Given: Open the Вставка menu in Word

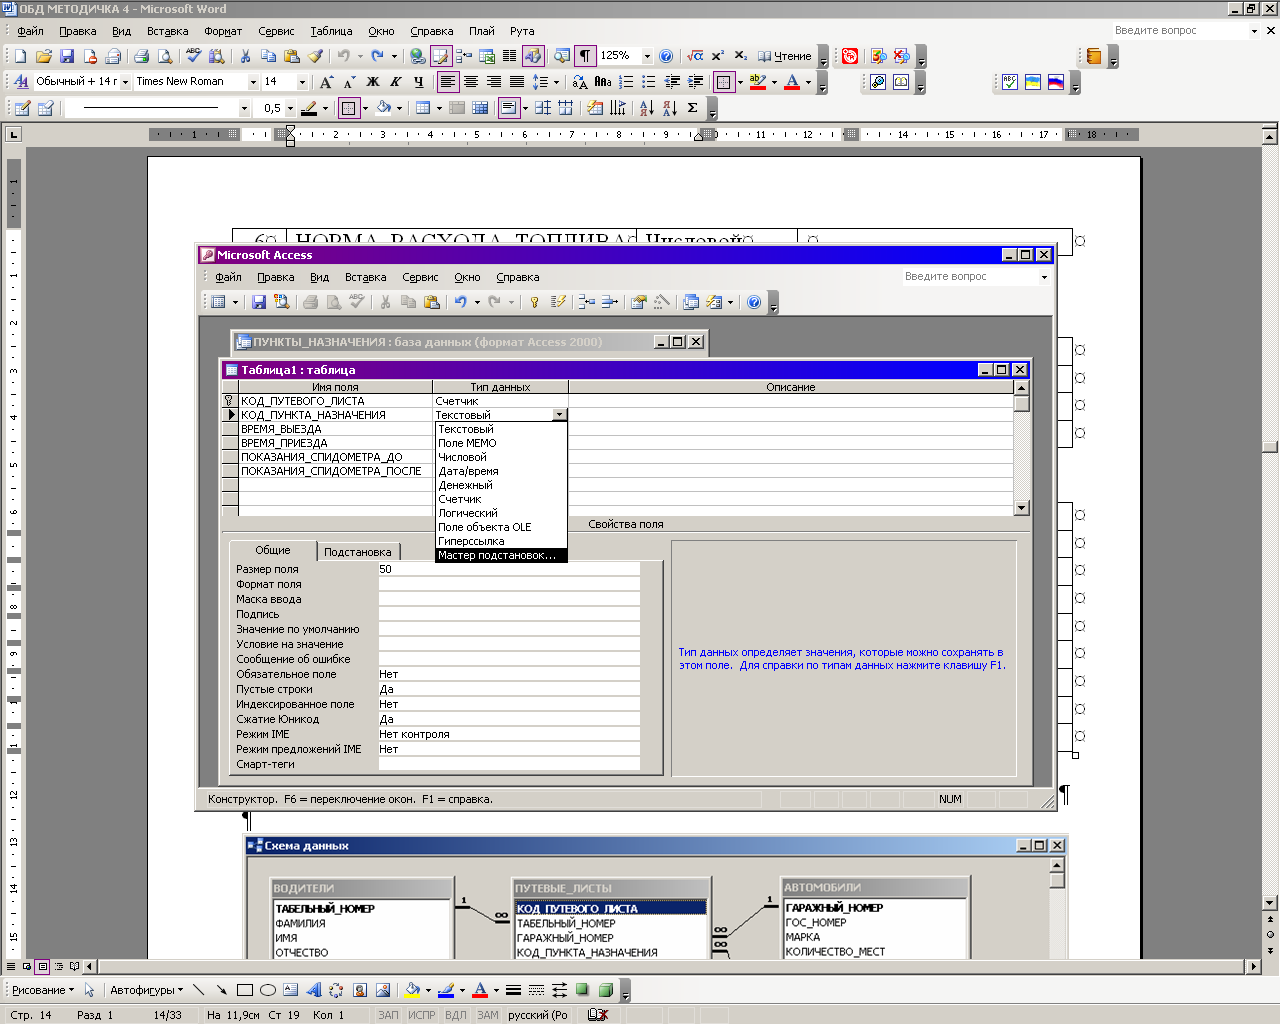Looking at the screenshot, I should point(167,31).
